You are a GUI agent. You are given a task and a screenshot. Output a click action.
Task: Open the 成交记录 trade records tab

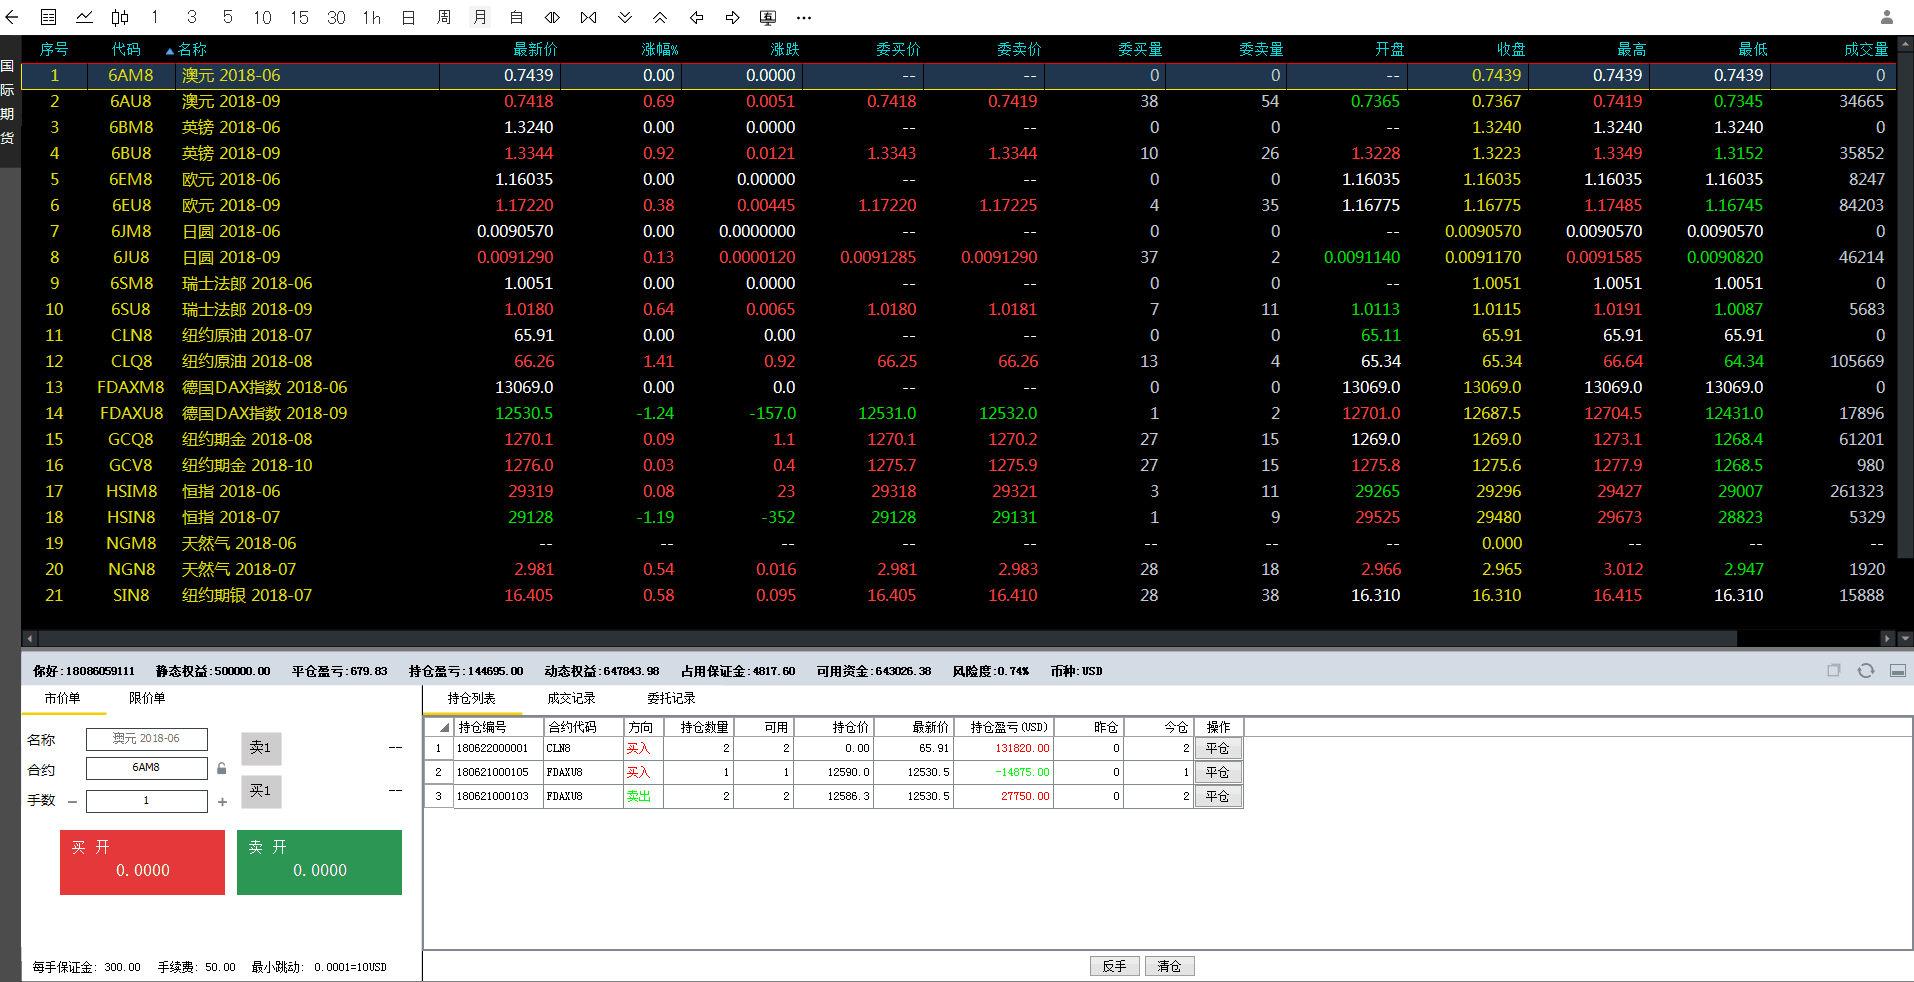571,698
